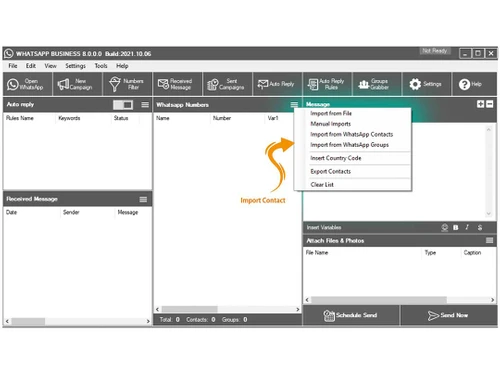500x375 pixels.
Task: Sort by Keywords column header
Action: click(69, 118)
